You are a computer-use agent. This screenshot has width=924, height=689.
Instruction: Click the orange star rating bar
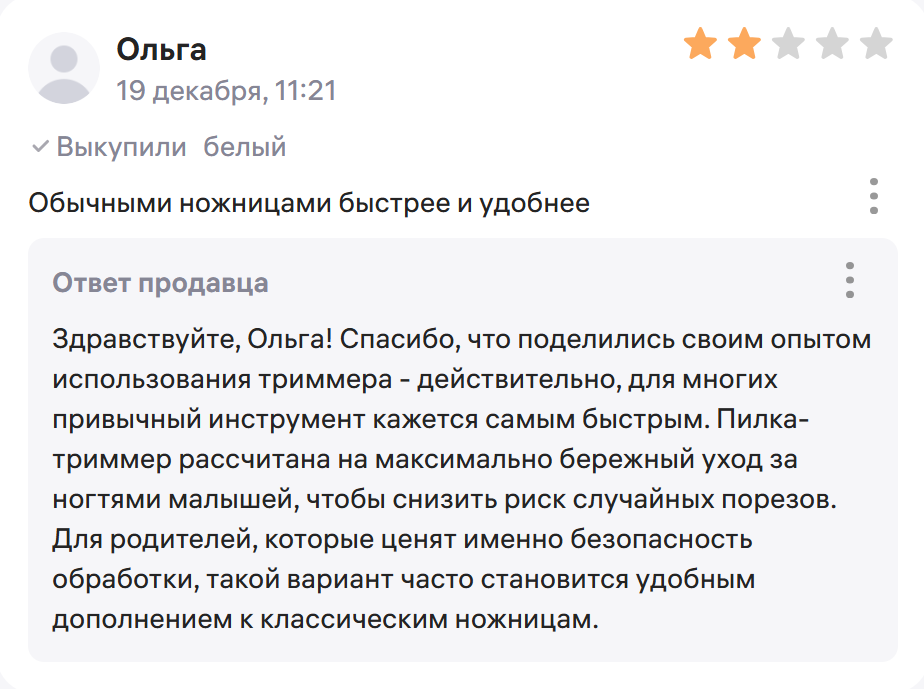tap(790, 43)
